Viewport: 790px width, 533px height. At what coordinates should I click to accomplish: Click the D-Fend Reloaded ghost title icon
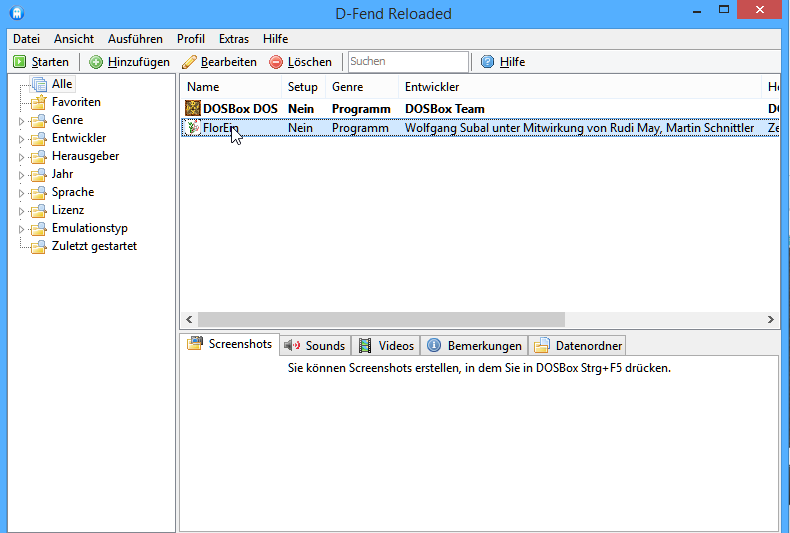(x=17, y=13)
